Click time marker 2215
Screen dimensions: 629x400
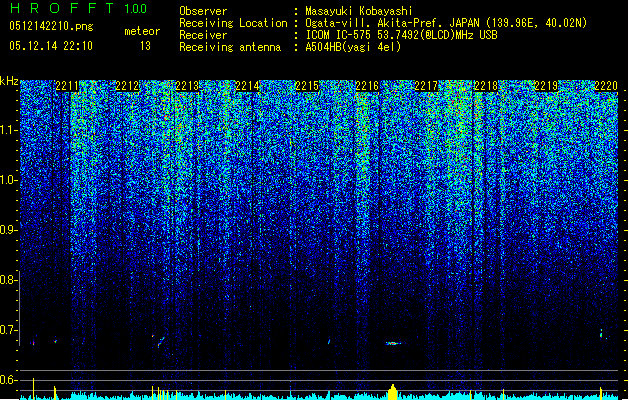click(307, 86)
